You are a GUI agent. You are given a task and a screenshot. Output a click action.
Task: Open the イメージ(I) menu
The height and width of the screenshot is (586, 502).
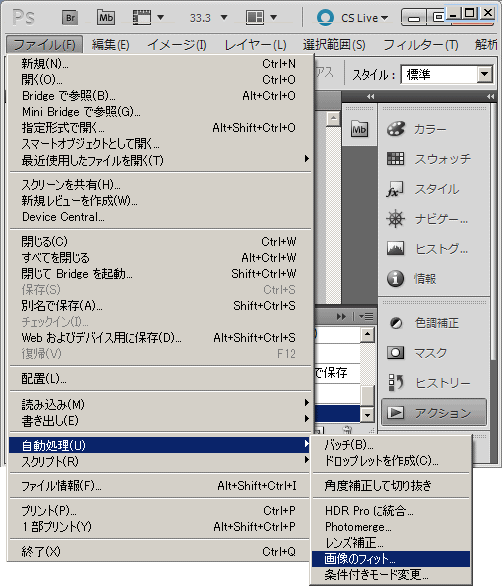pyautogui.click(x=177, y=45)
